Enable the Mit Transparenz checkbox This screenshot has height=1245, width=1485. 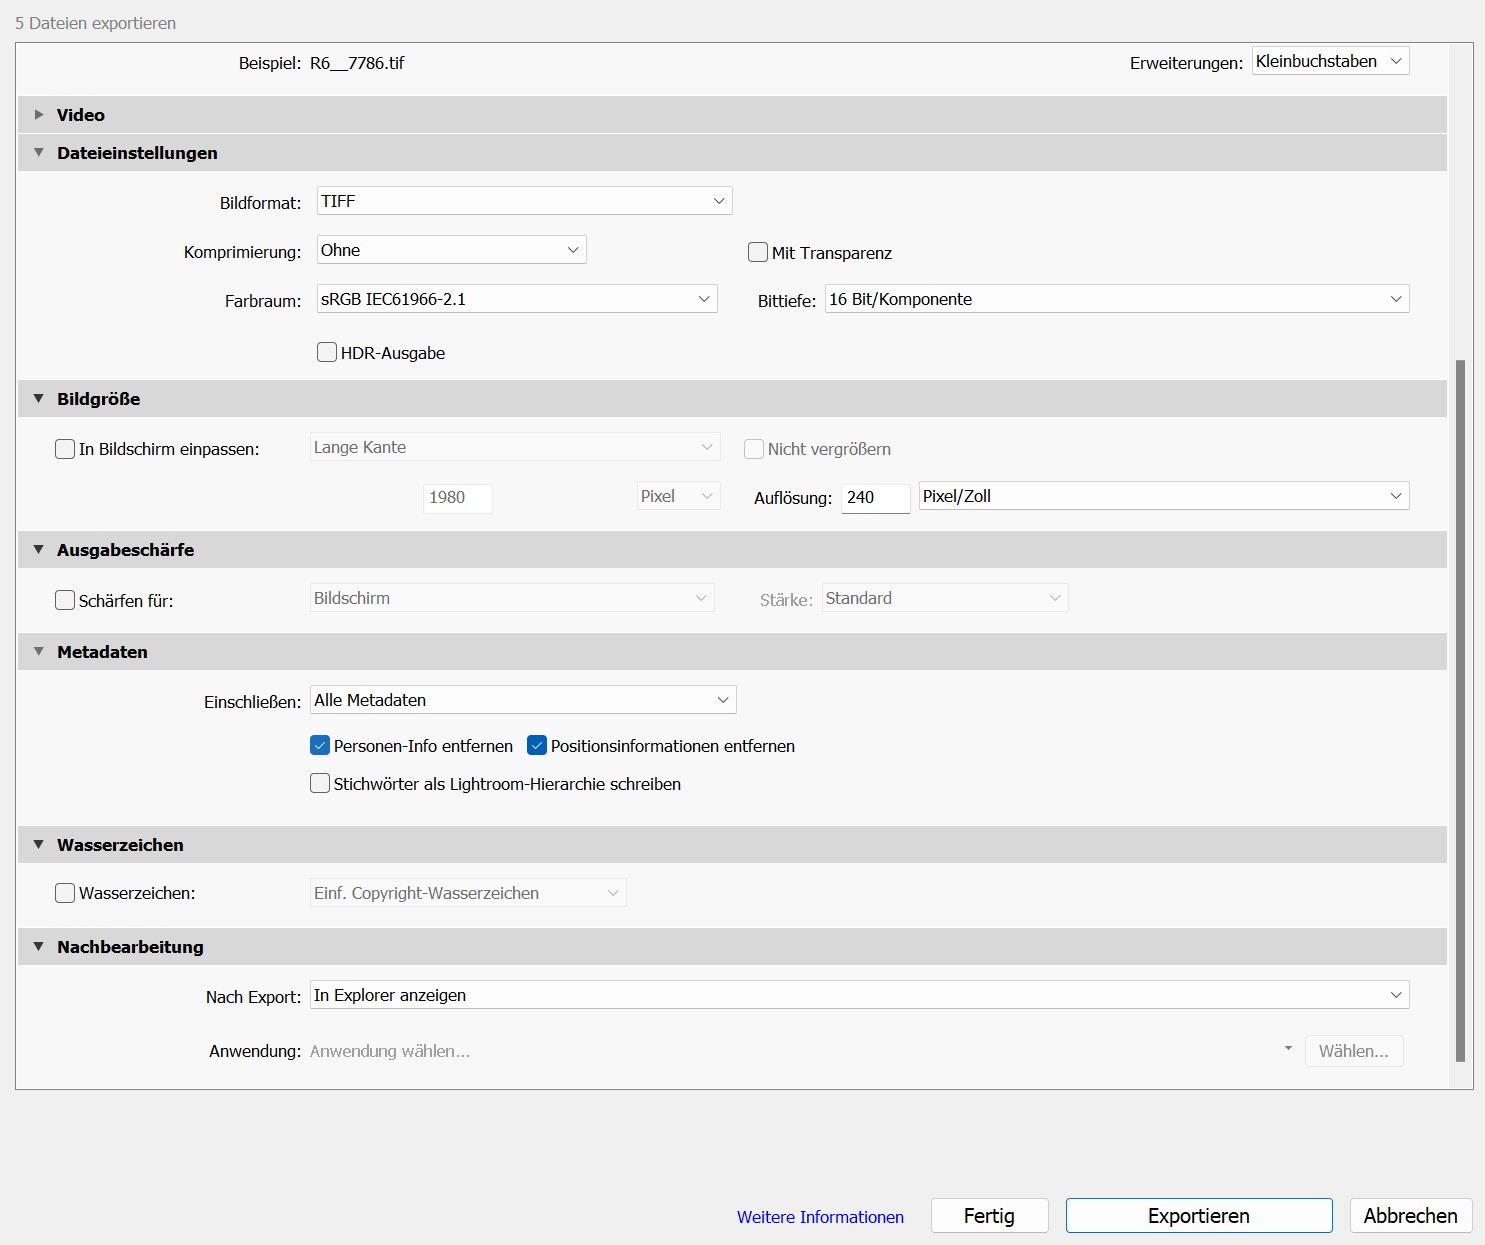pos(758,253)
